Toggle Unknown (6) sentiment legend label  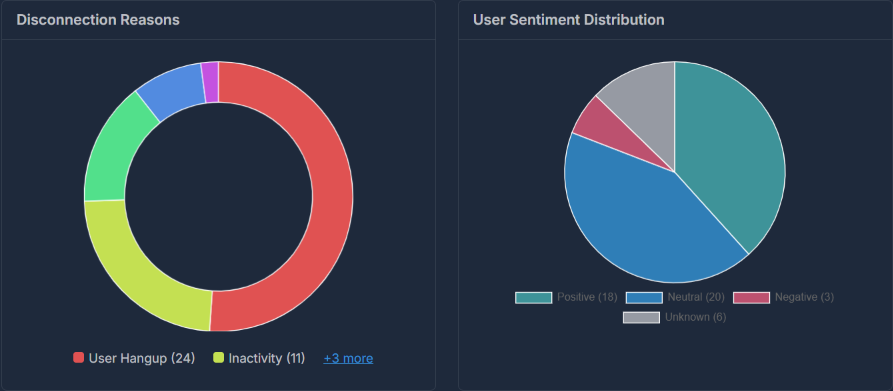point(695,317)
